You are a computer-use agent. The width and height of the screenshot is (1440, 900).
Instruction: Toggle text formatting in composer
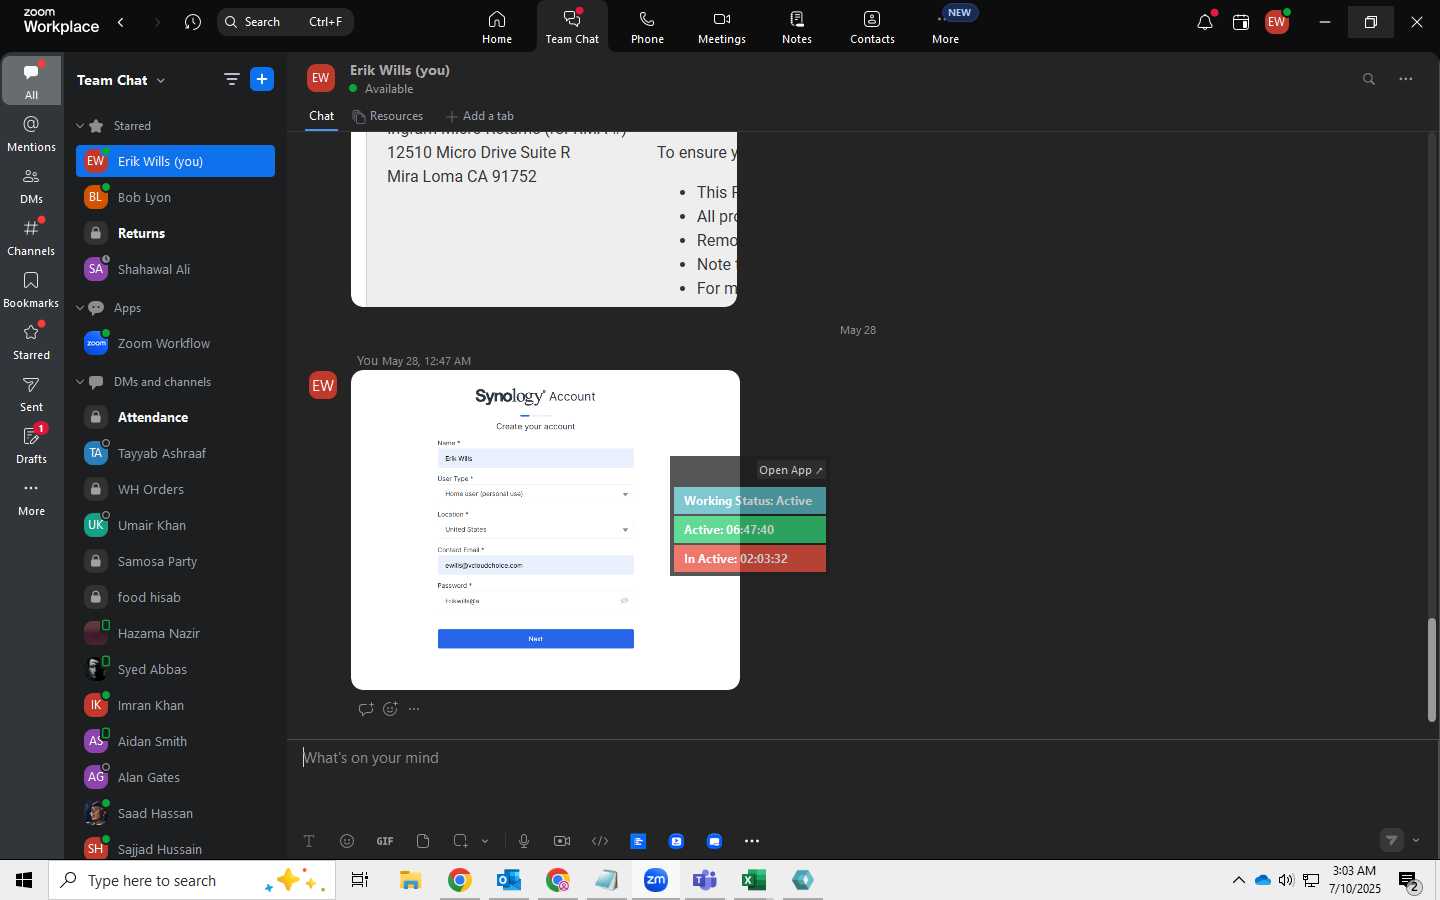point(309,841)
